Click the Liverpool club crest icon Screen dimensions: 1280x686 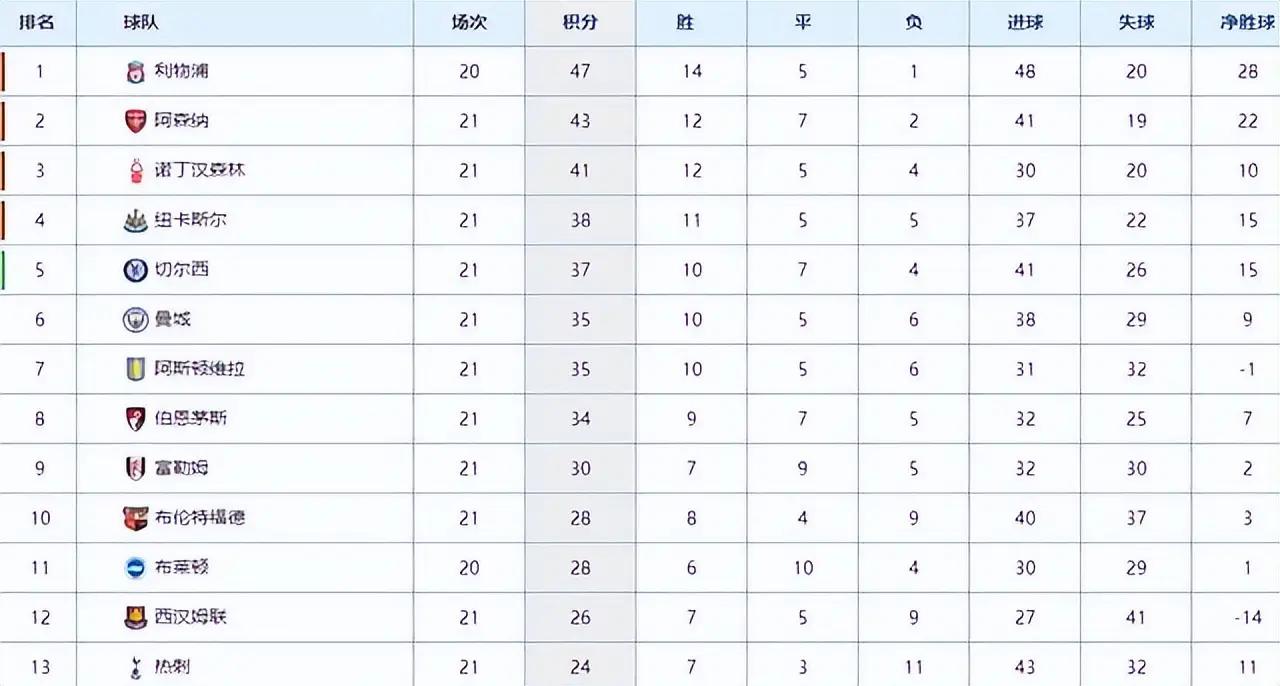coord(135,72)
